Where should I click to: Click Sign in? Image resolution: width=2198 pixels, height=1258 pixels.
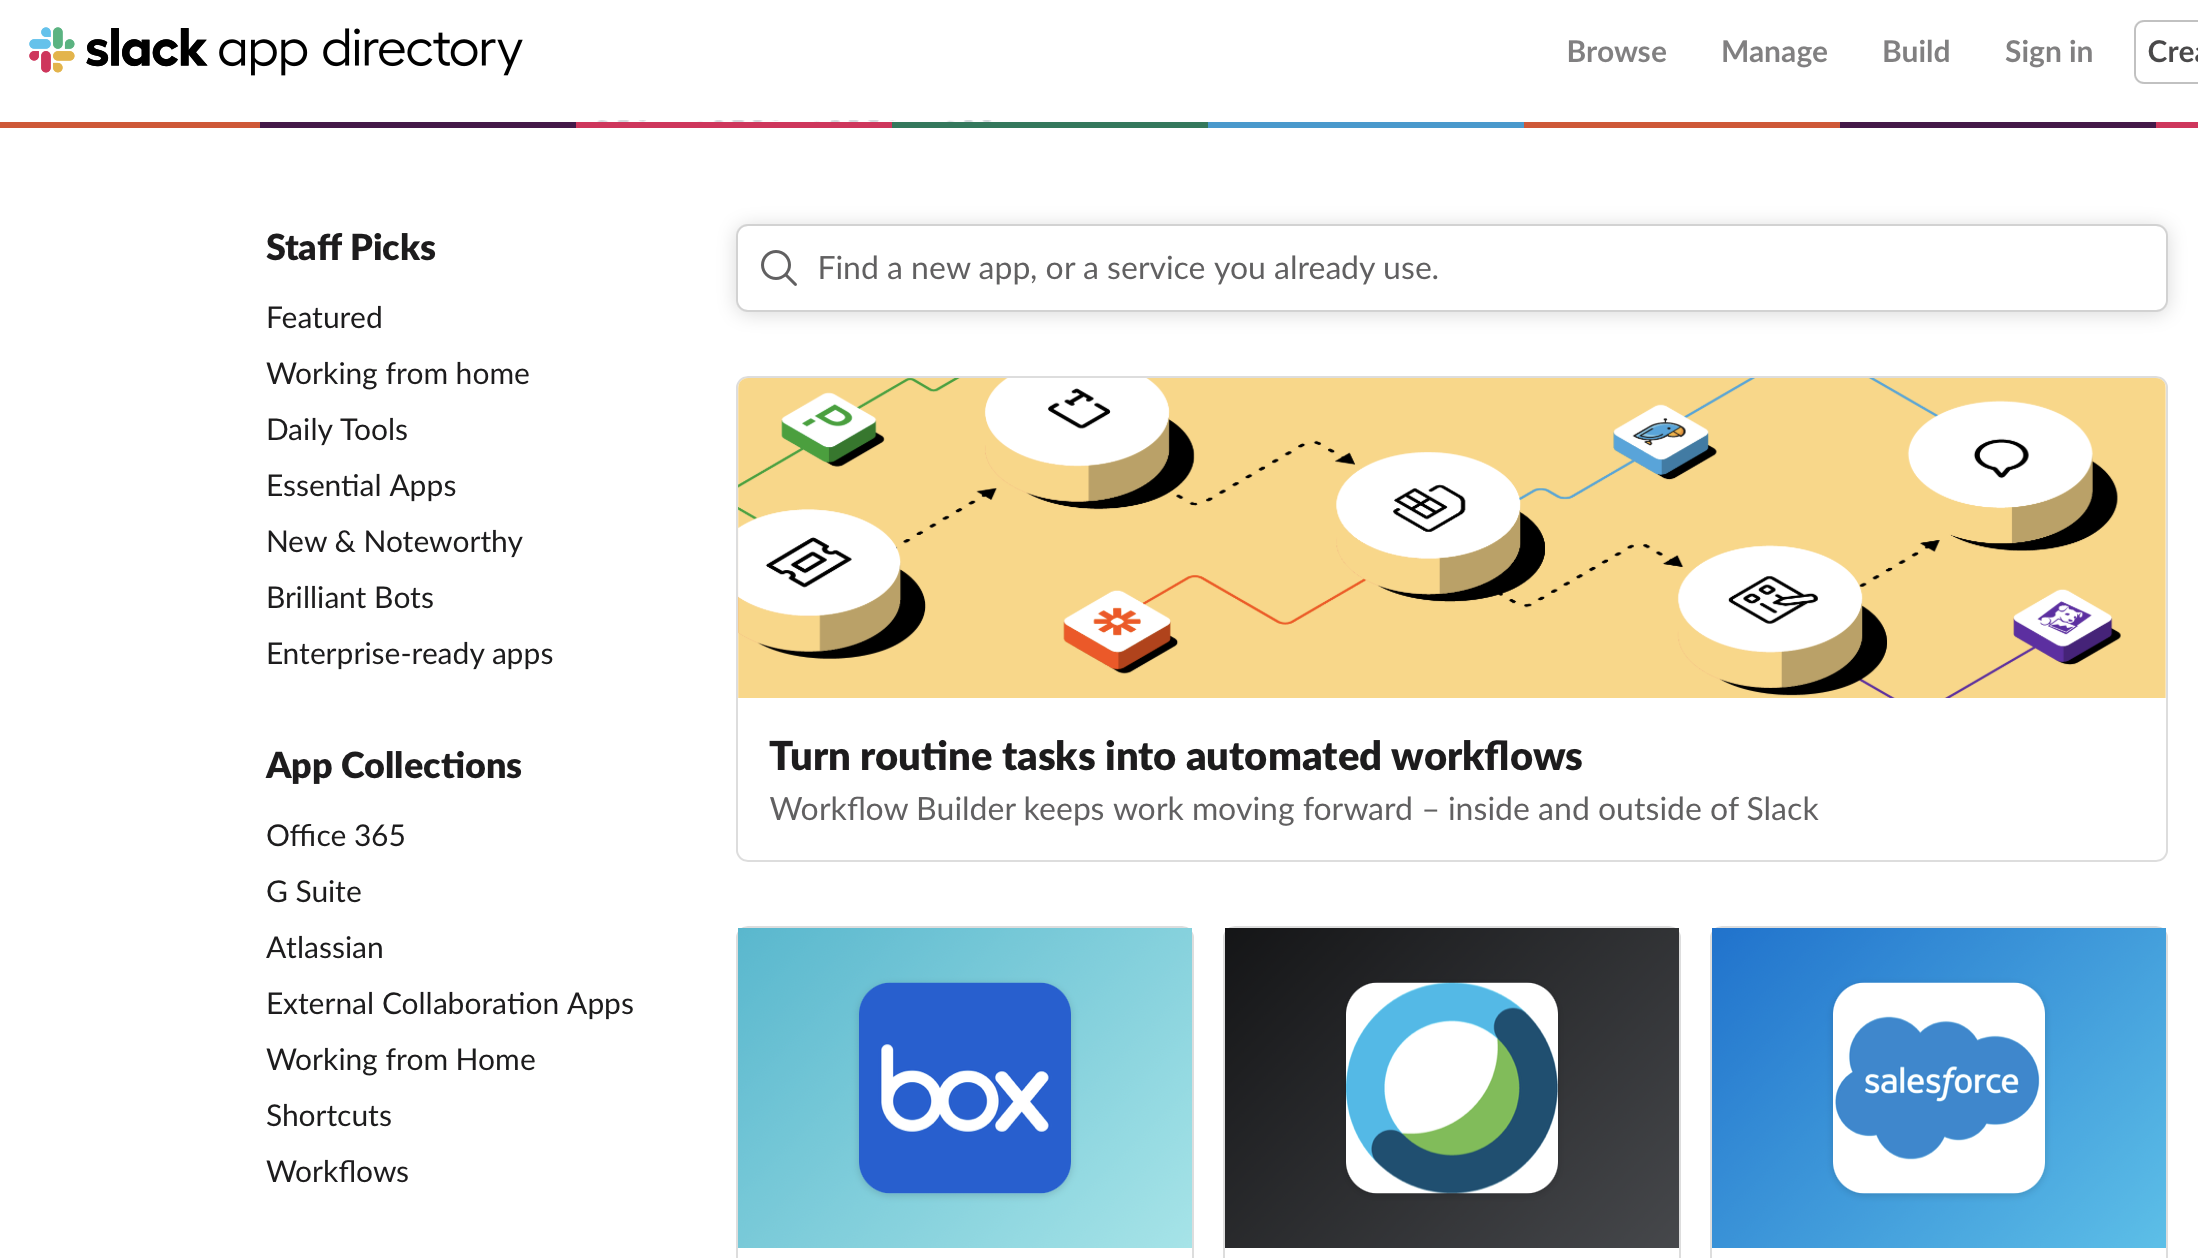click(2047, 51)
